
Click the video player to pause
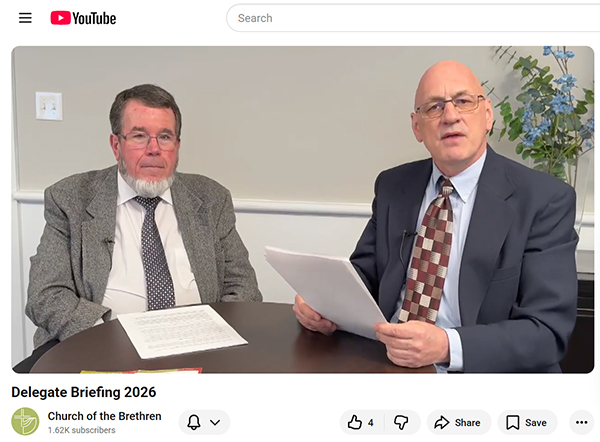303,210
